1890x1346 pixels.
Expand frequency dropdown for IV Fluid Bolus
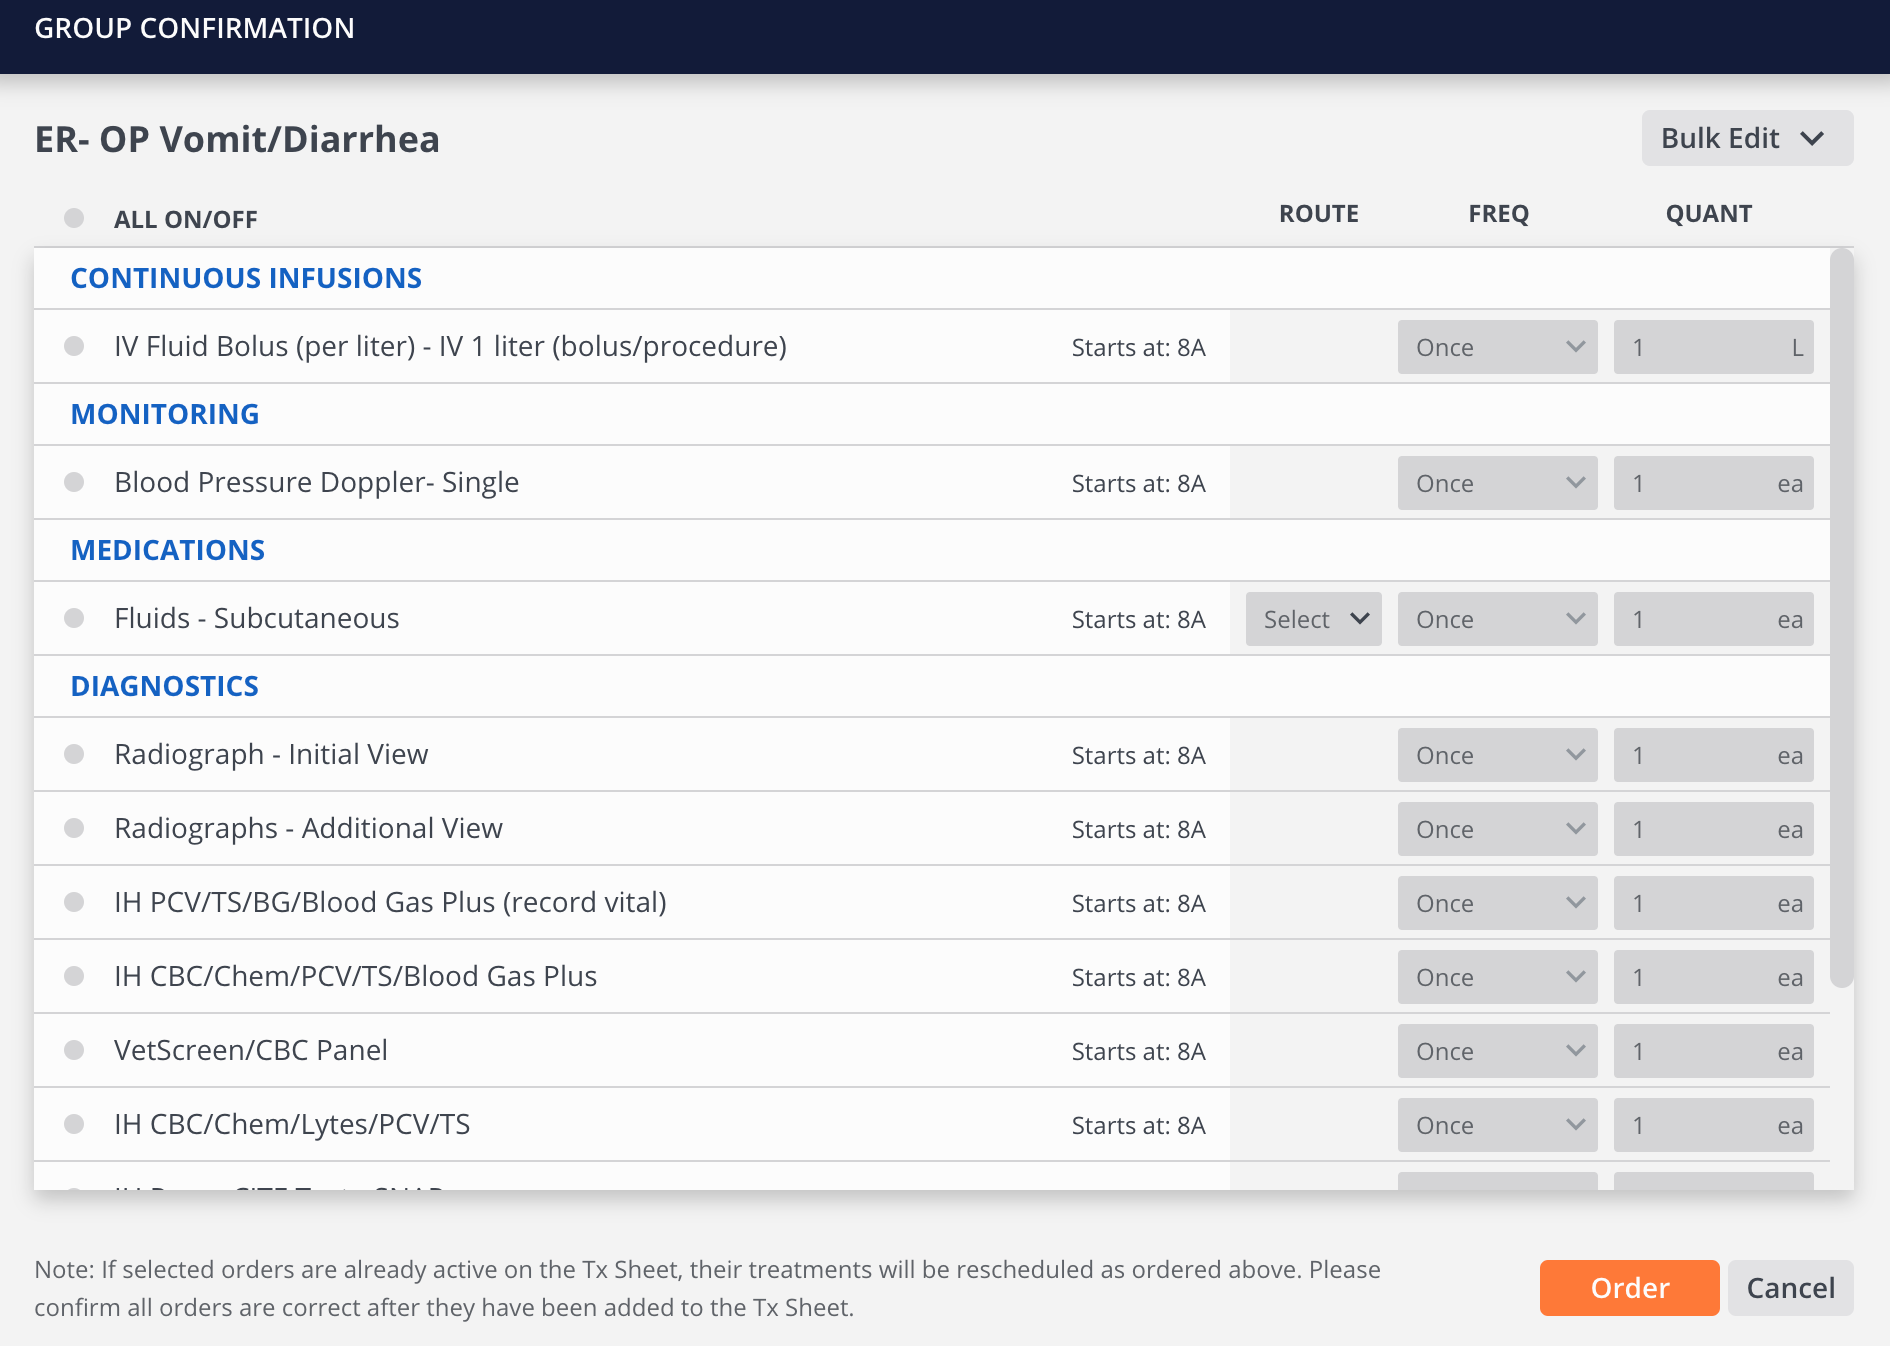click(x=1497, y=347)
